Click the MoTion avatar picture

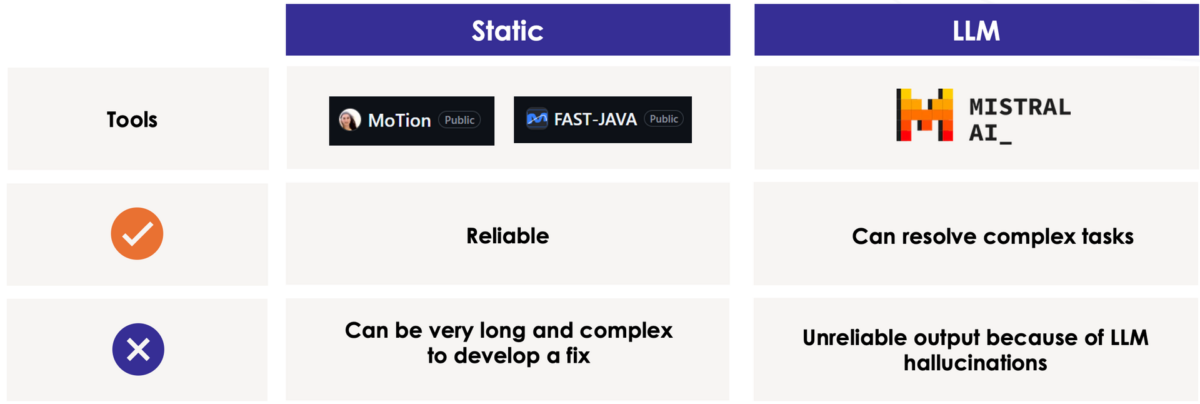click(x=350, y=120)
